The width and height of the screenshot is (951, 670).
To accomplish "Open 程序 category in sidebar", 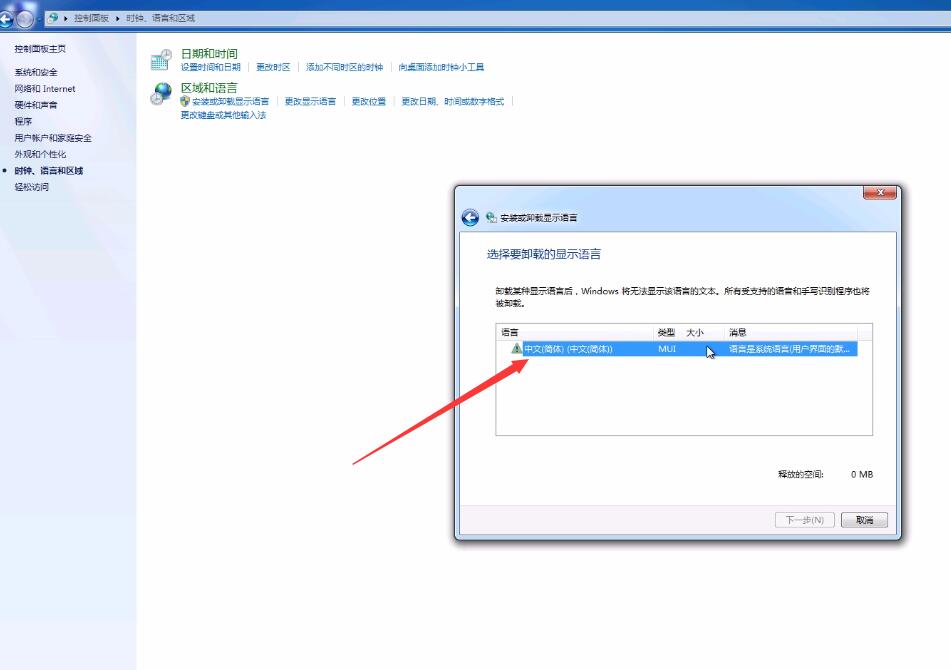I will 23,121.
